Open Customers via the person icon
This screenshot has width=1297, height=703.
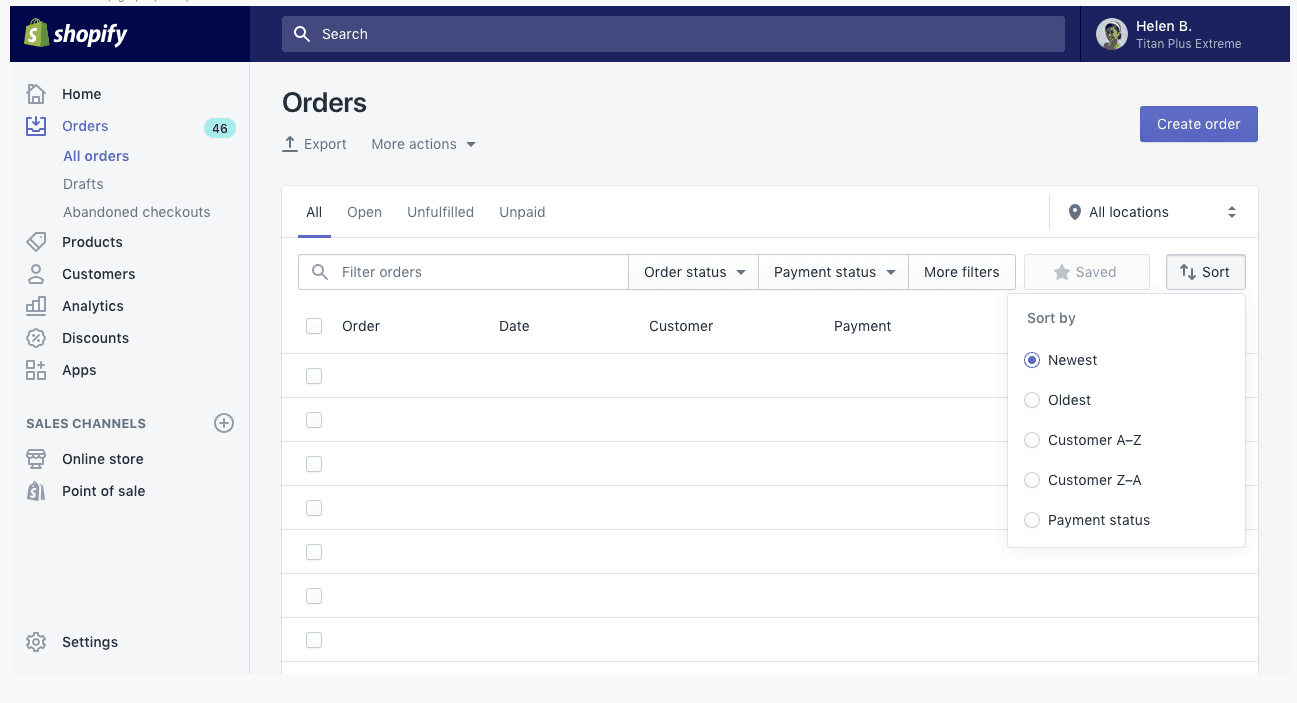pyautogui.click(x=36, y=274)
